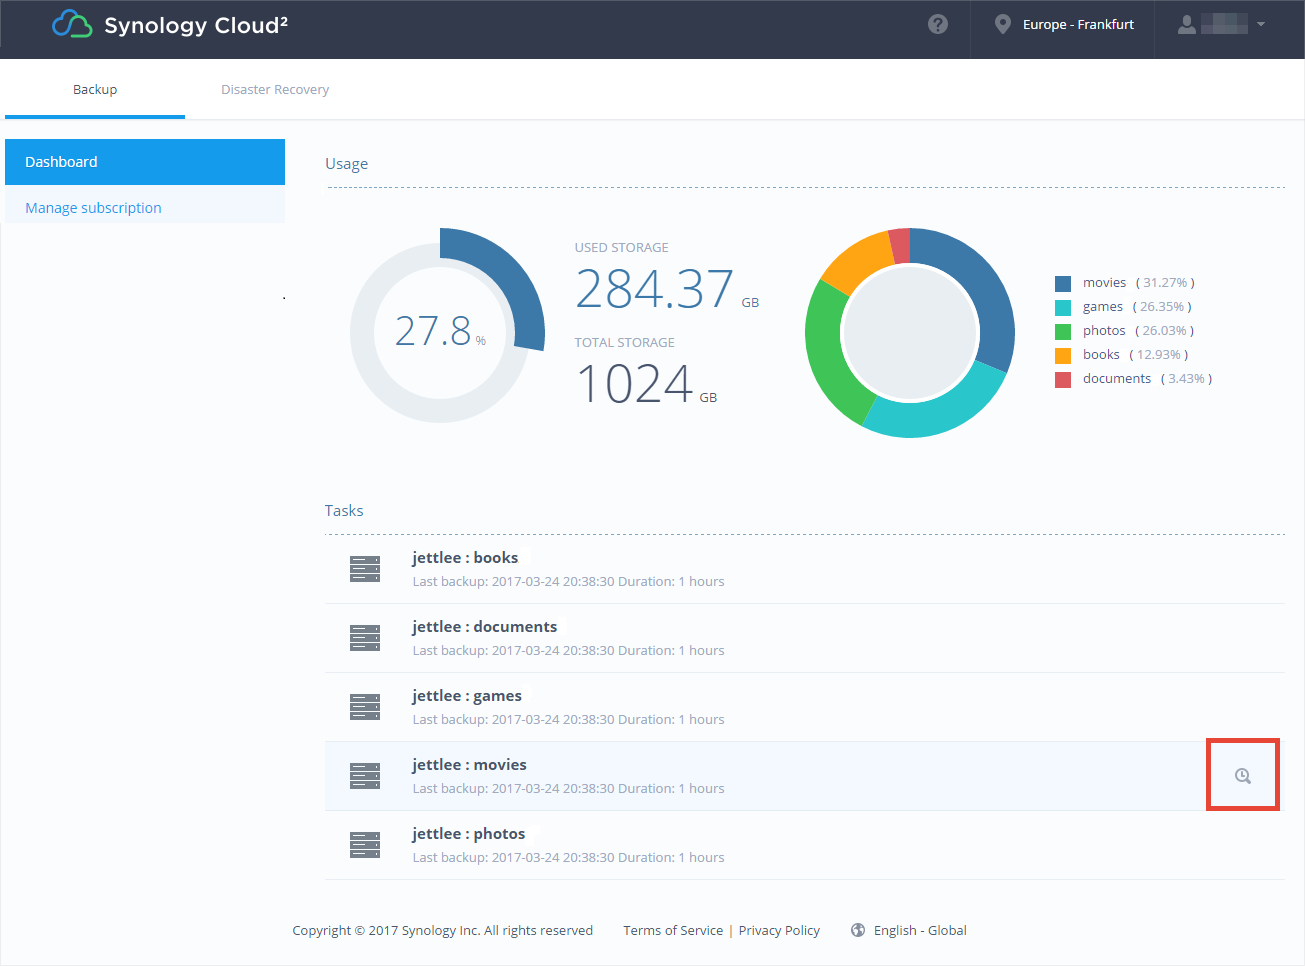
Task: Click the Synology Cloud² logo icon
Action: (72, 24)
